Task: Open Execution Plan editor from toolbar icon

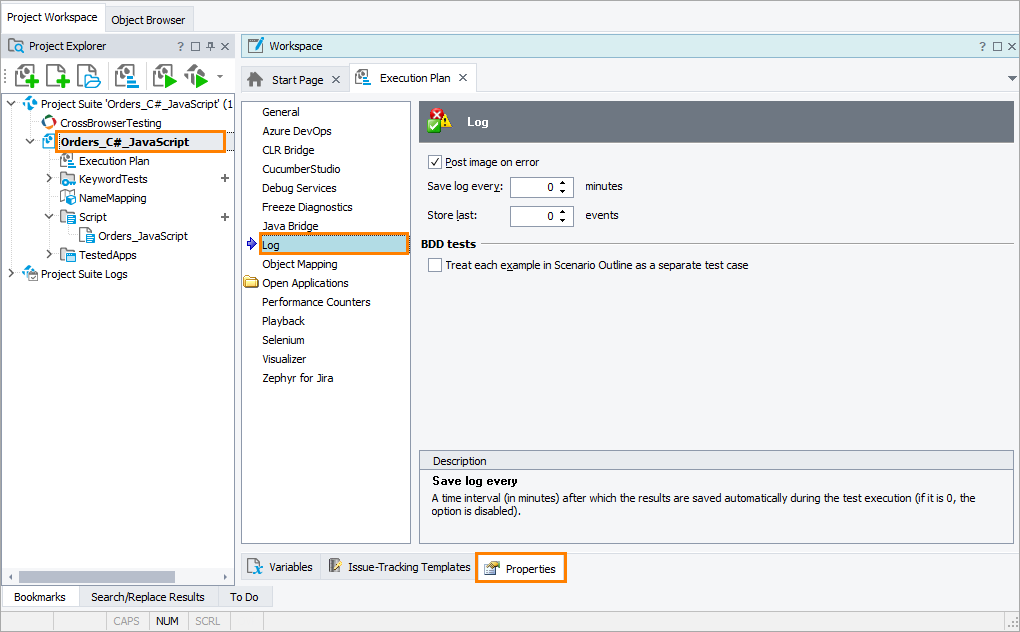Action: tap(126, 76)
